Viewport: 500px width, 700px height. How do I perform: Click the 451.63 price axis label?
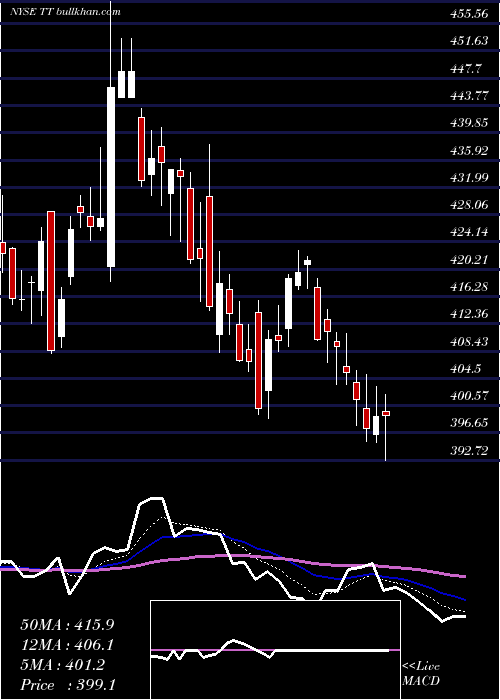[x=469, y=41]
